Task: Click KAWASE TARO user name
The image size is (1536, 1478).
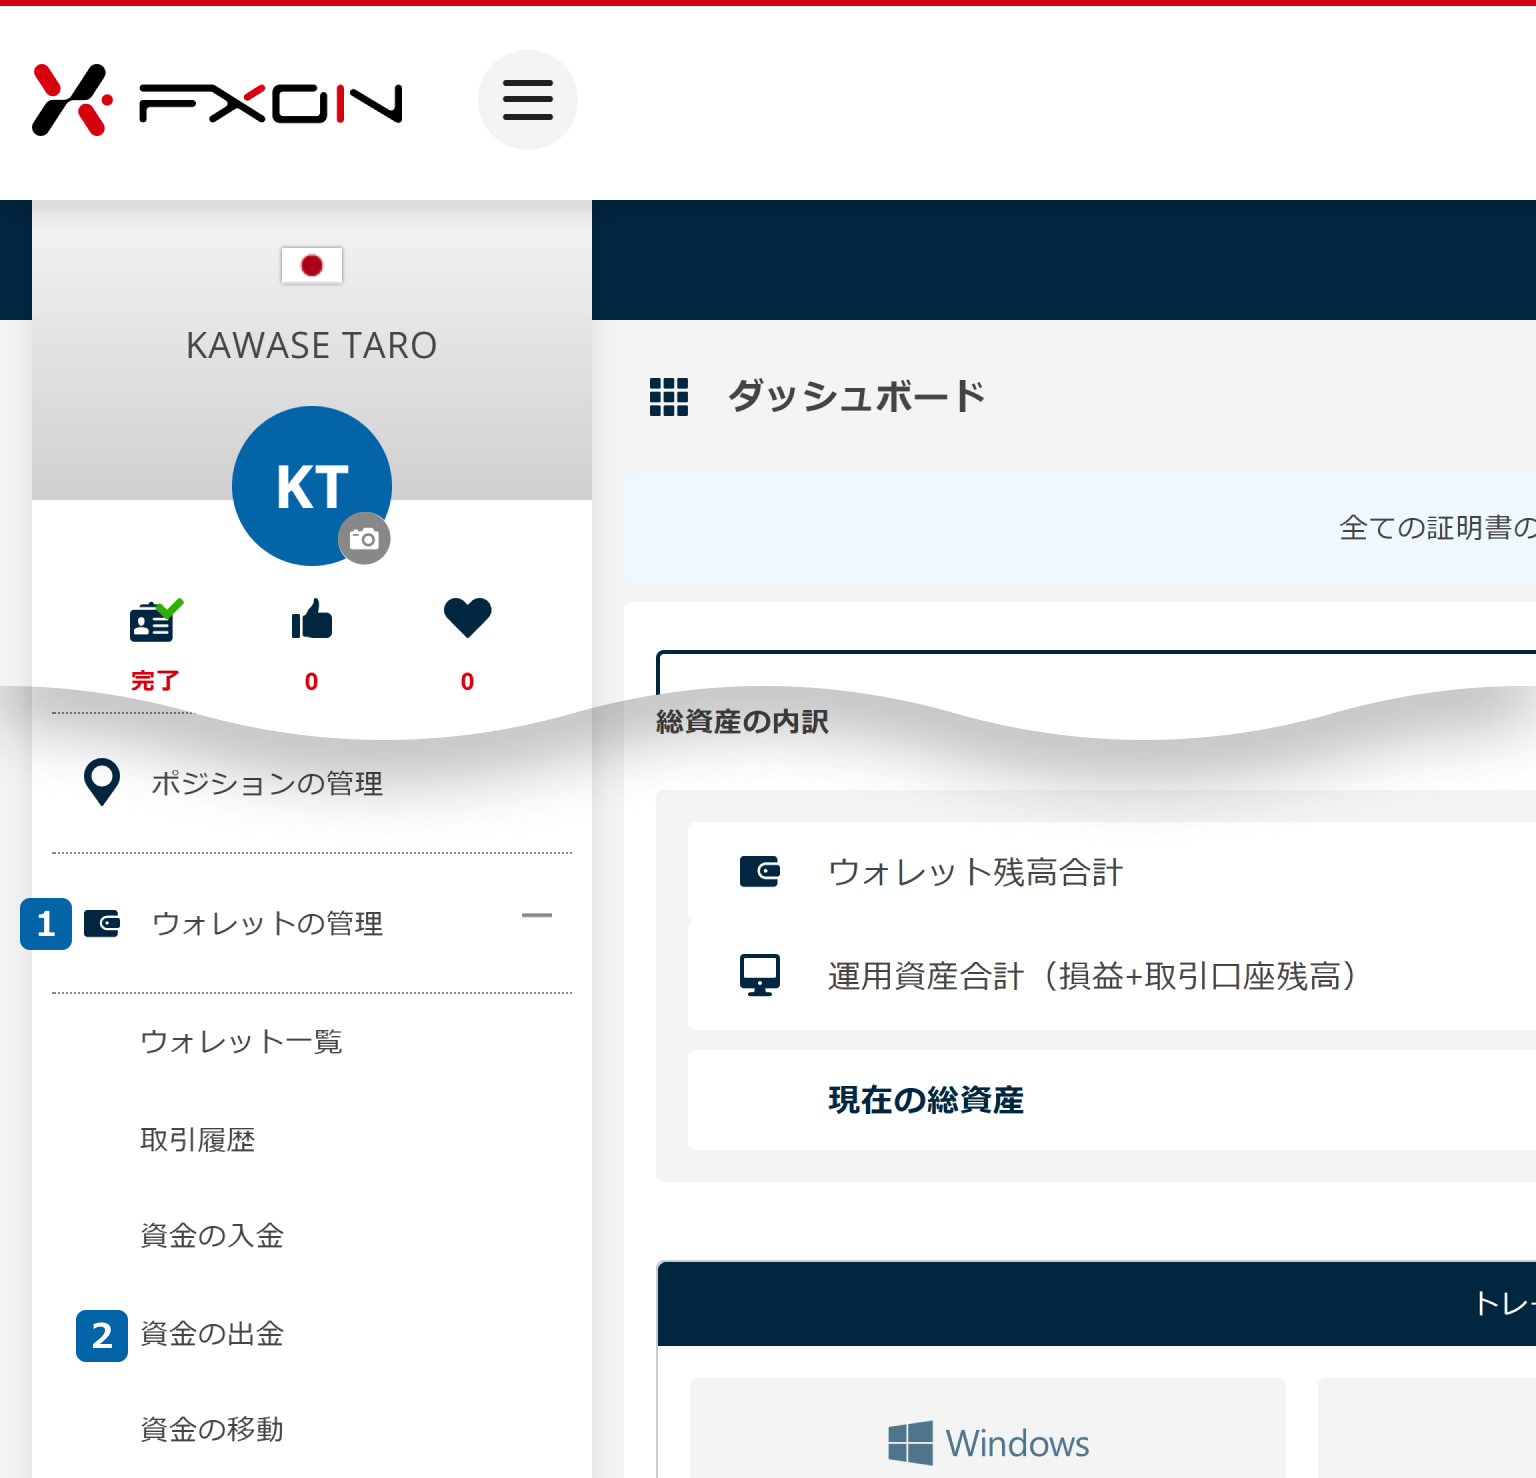Action: click(x=312, y=346)
